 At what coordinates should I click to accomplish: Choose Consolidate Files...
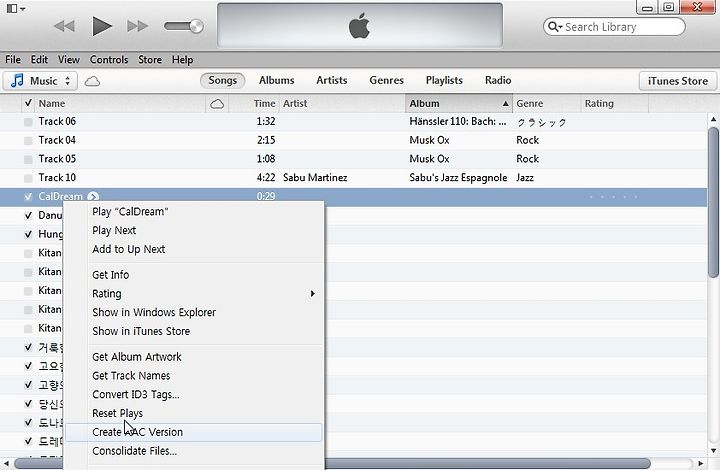(x=194, y=451)
